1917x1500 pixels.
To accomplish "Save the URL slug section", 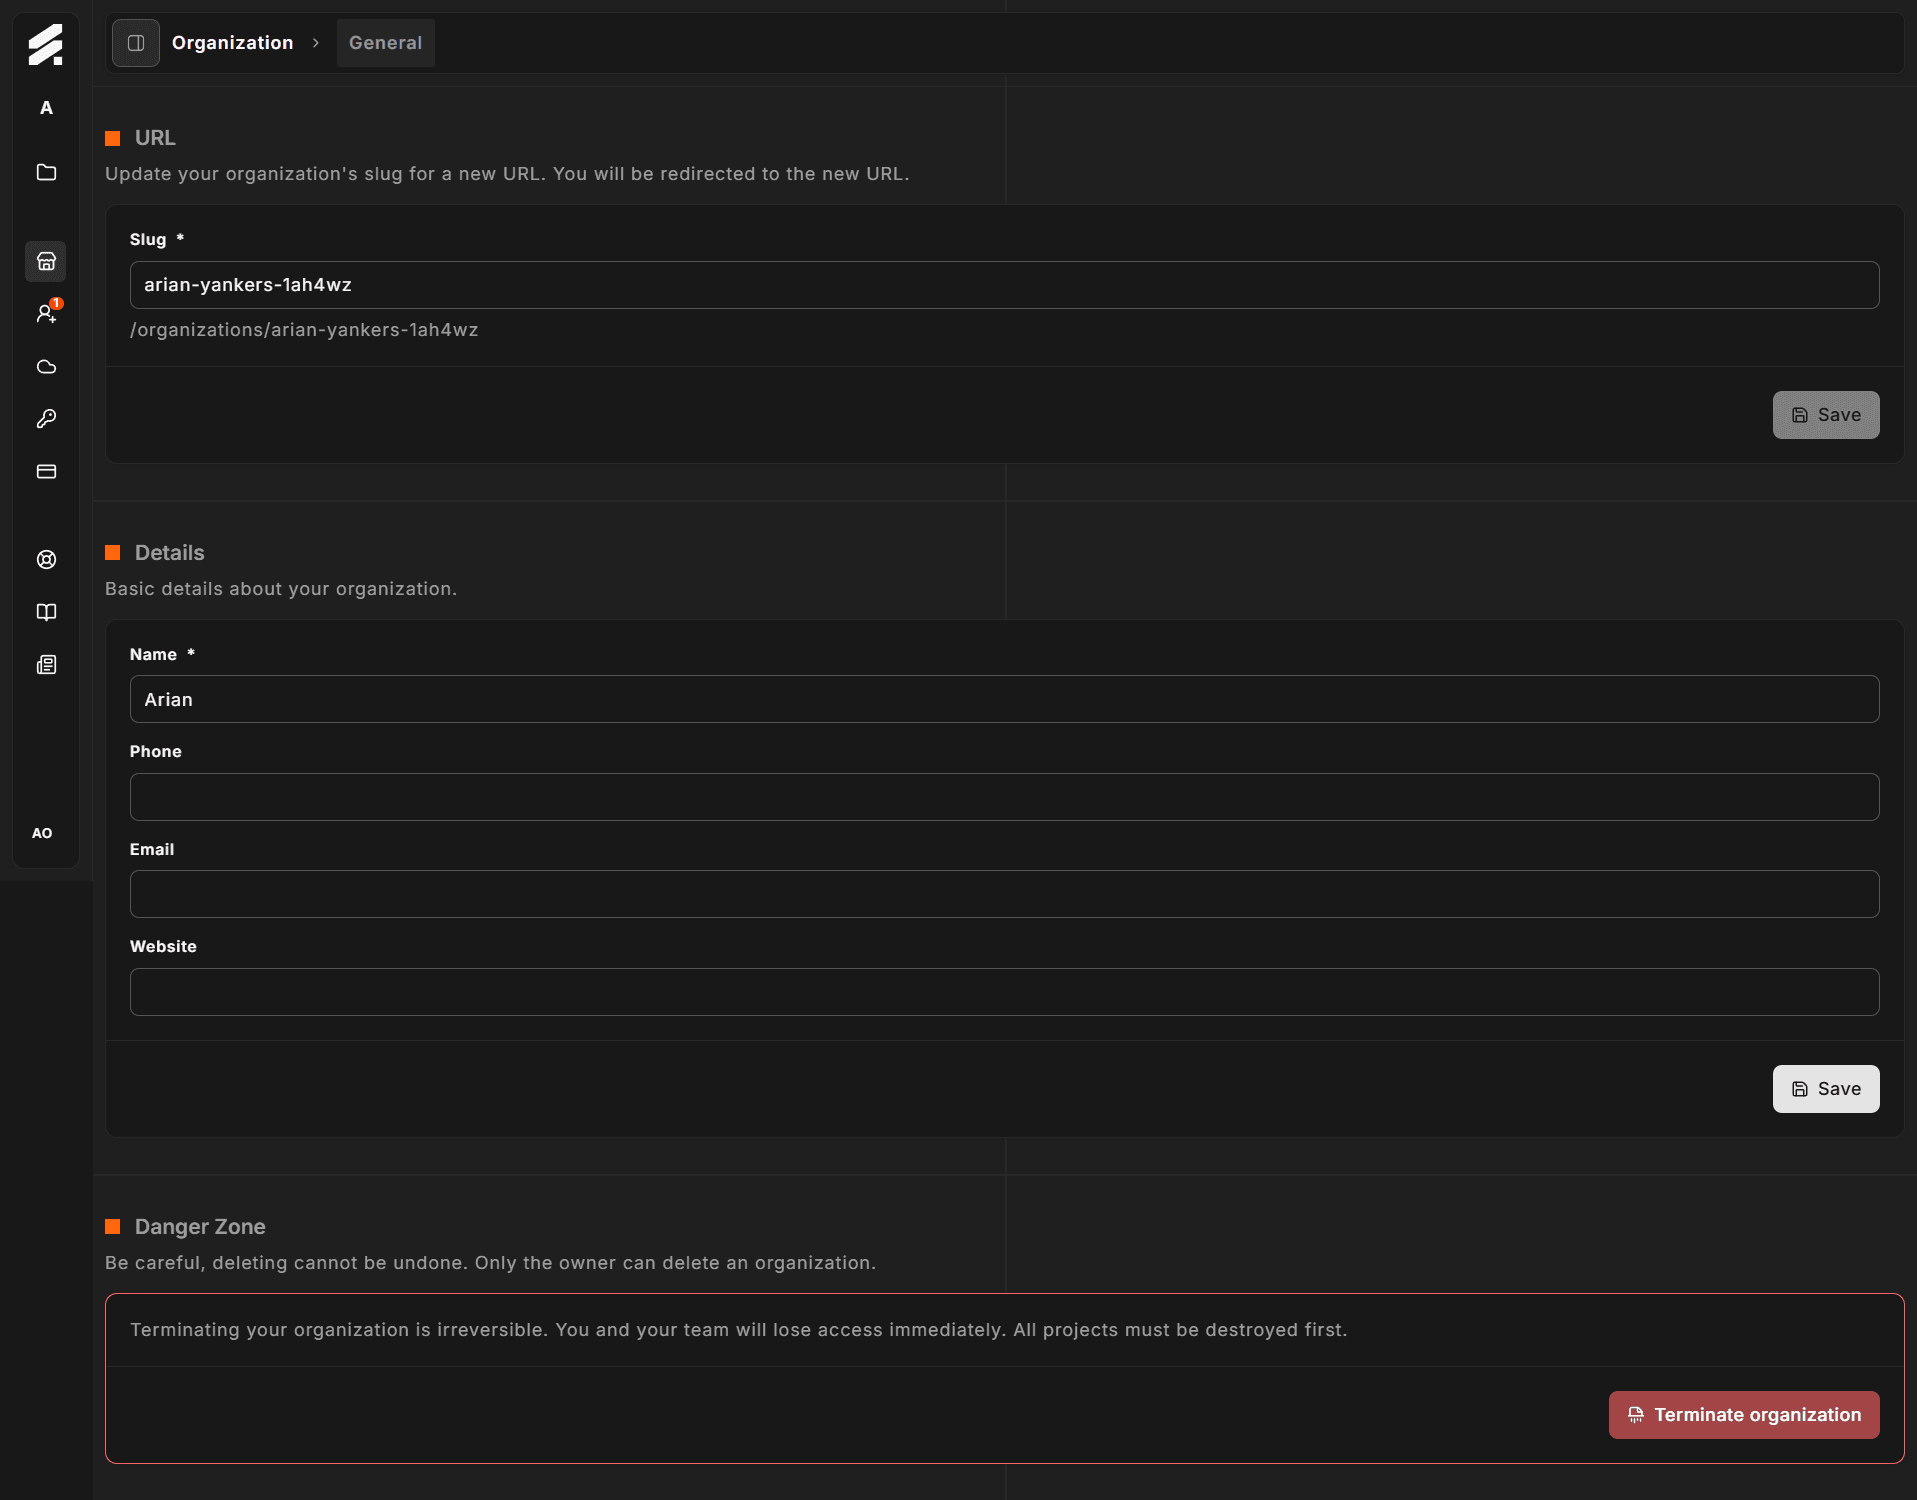I will click(1826, 415).
